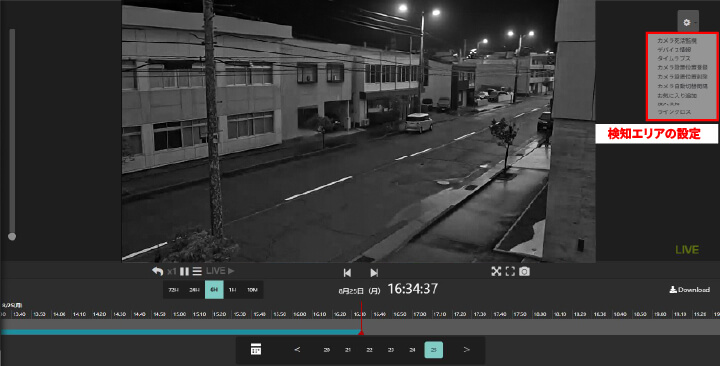Select カメラ死活監視 from settings menu
Image resolution: width=720 pixels, height=366 pixels.
click(677, 41)
